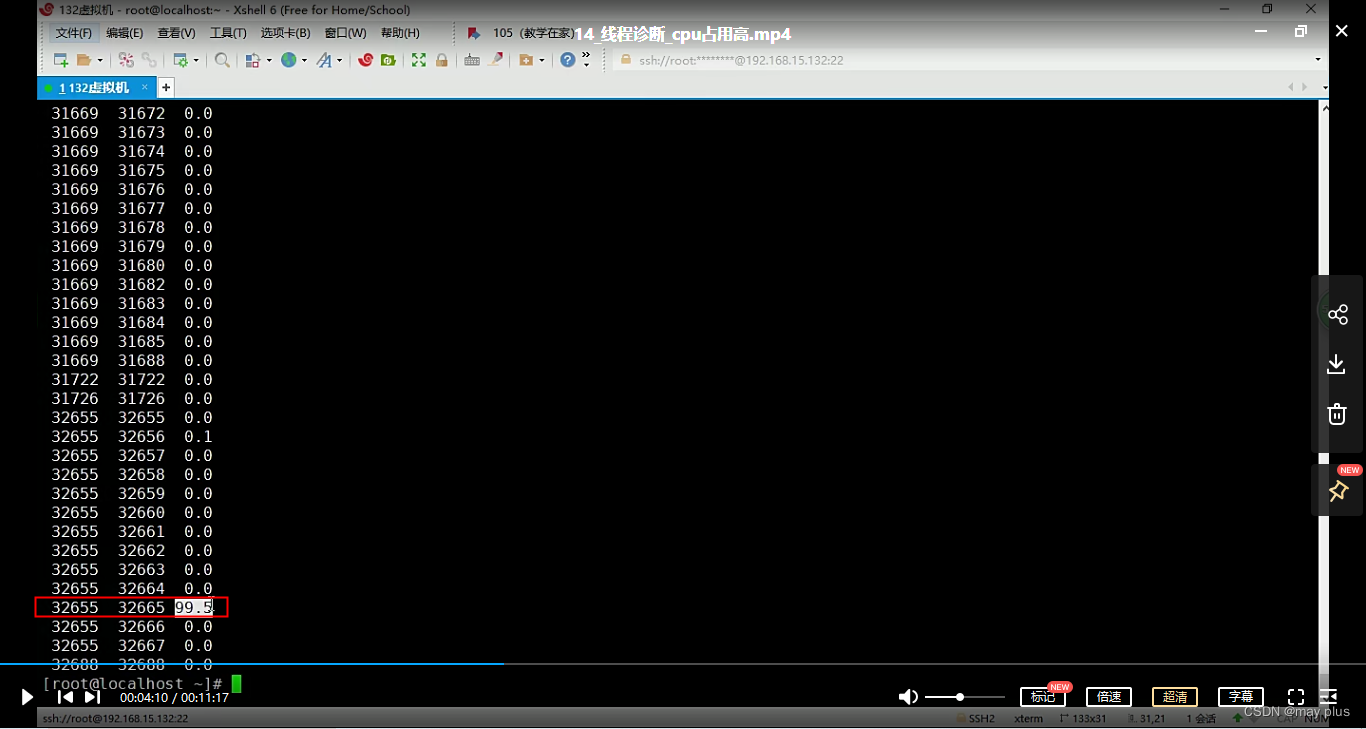
Task: Play the video with the play button
Action: 27,697
